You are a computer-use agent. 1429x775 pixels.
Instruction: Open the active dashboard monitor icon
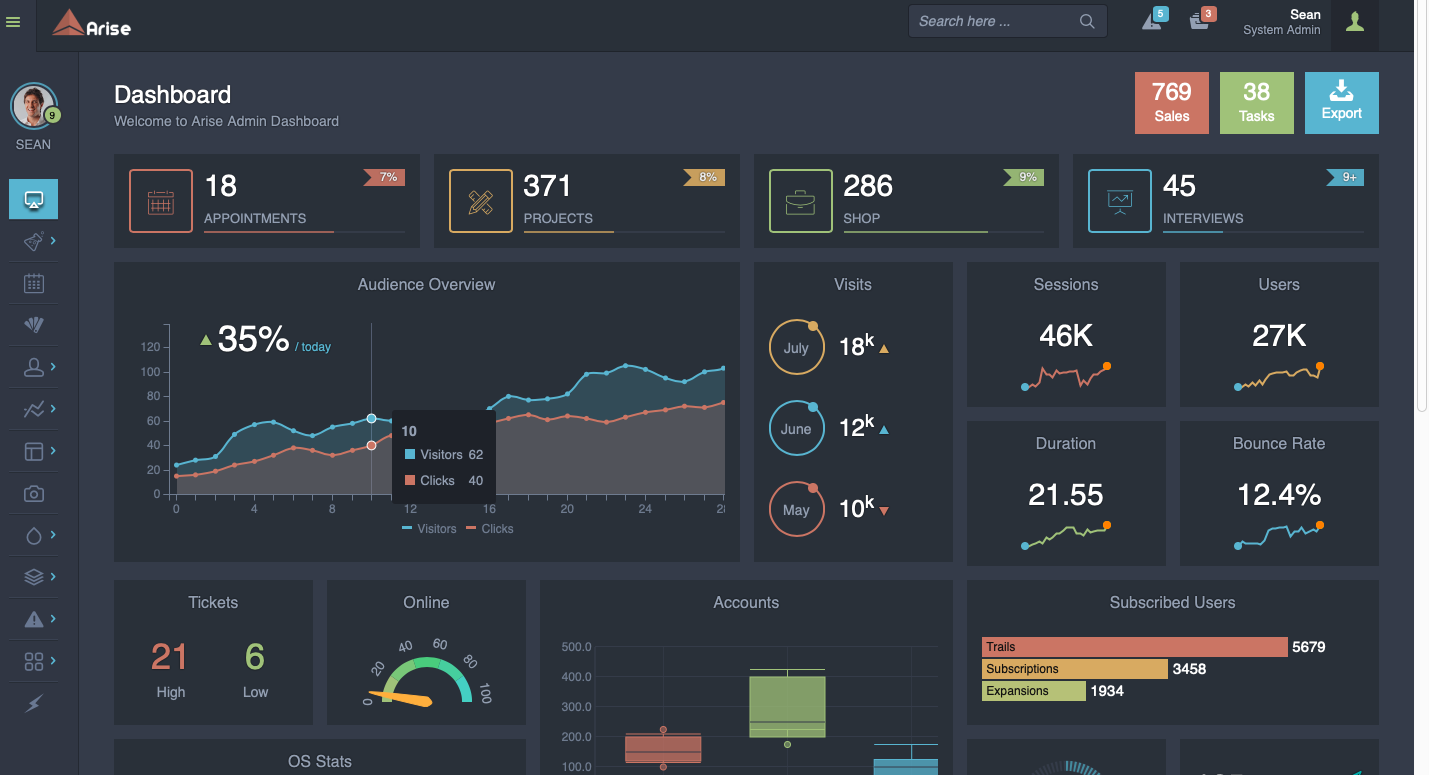click(34, 199)
